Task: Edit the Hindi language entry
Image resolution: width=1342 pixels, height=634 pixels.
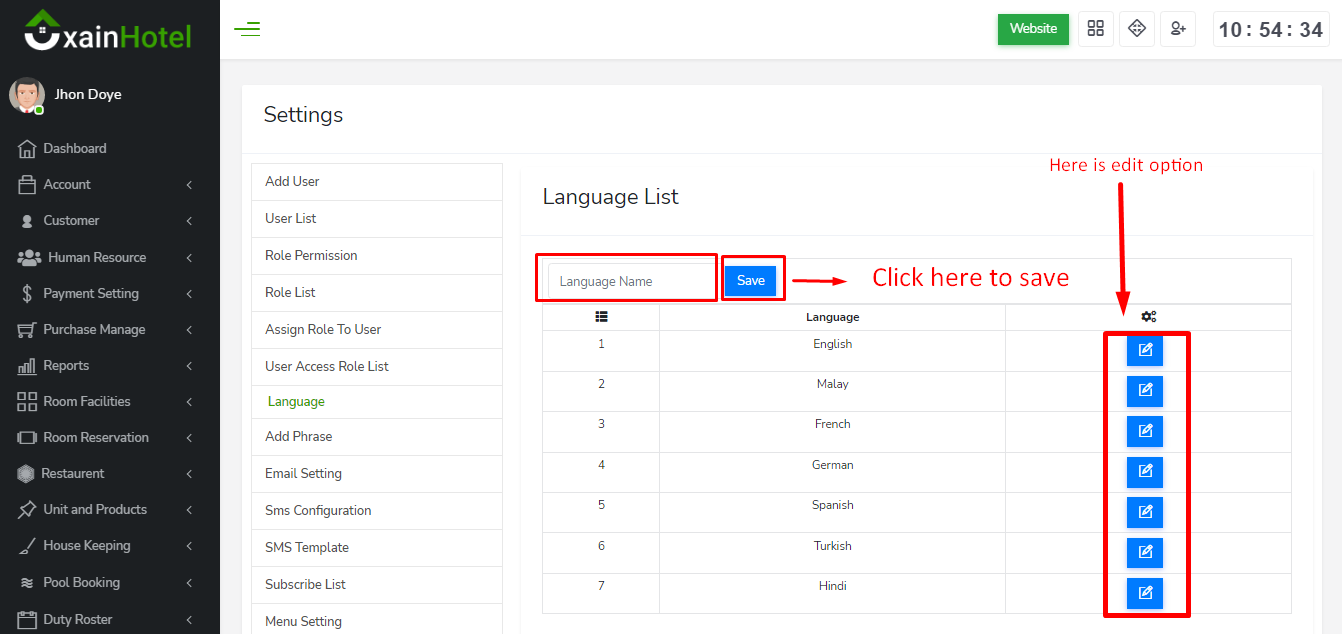Action: [x=1144, y=593]
